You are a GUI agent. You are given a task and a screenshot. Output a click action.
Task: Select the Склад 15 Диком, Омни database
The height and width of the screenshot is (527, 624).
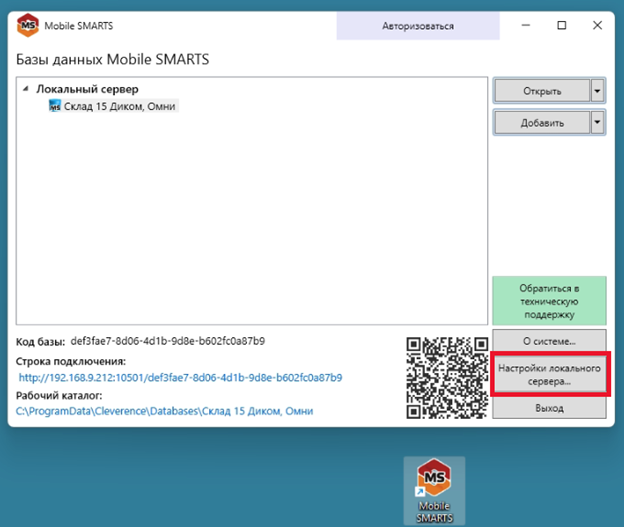coord(120,106)
